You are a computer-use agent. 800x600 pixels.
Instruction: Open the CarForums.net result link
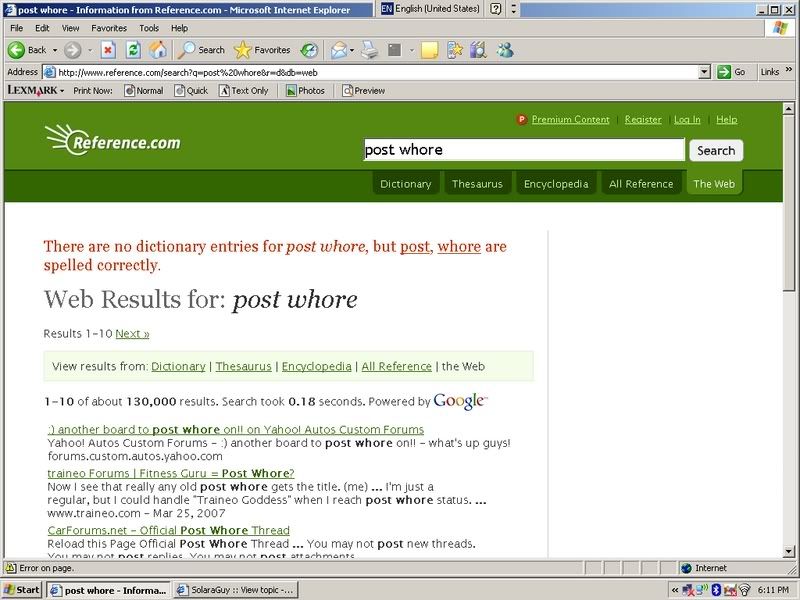[x=168, y=531]
